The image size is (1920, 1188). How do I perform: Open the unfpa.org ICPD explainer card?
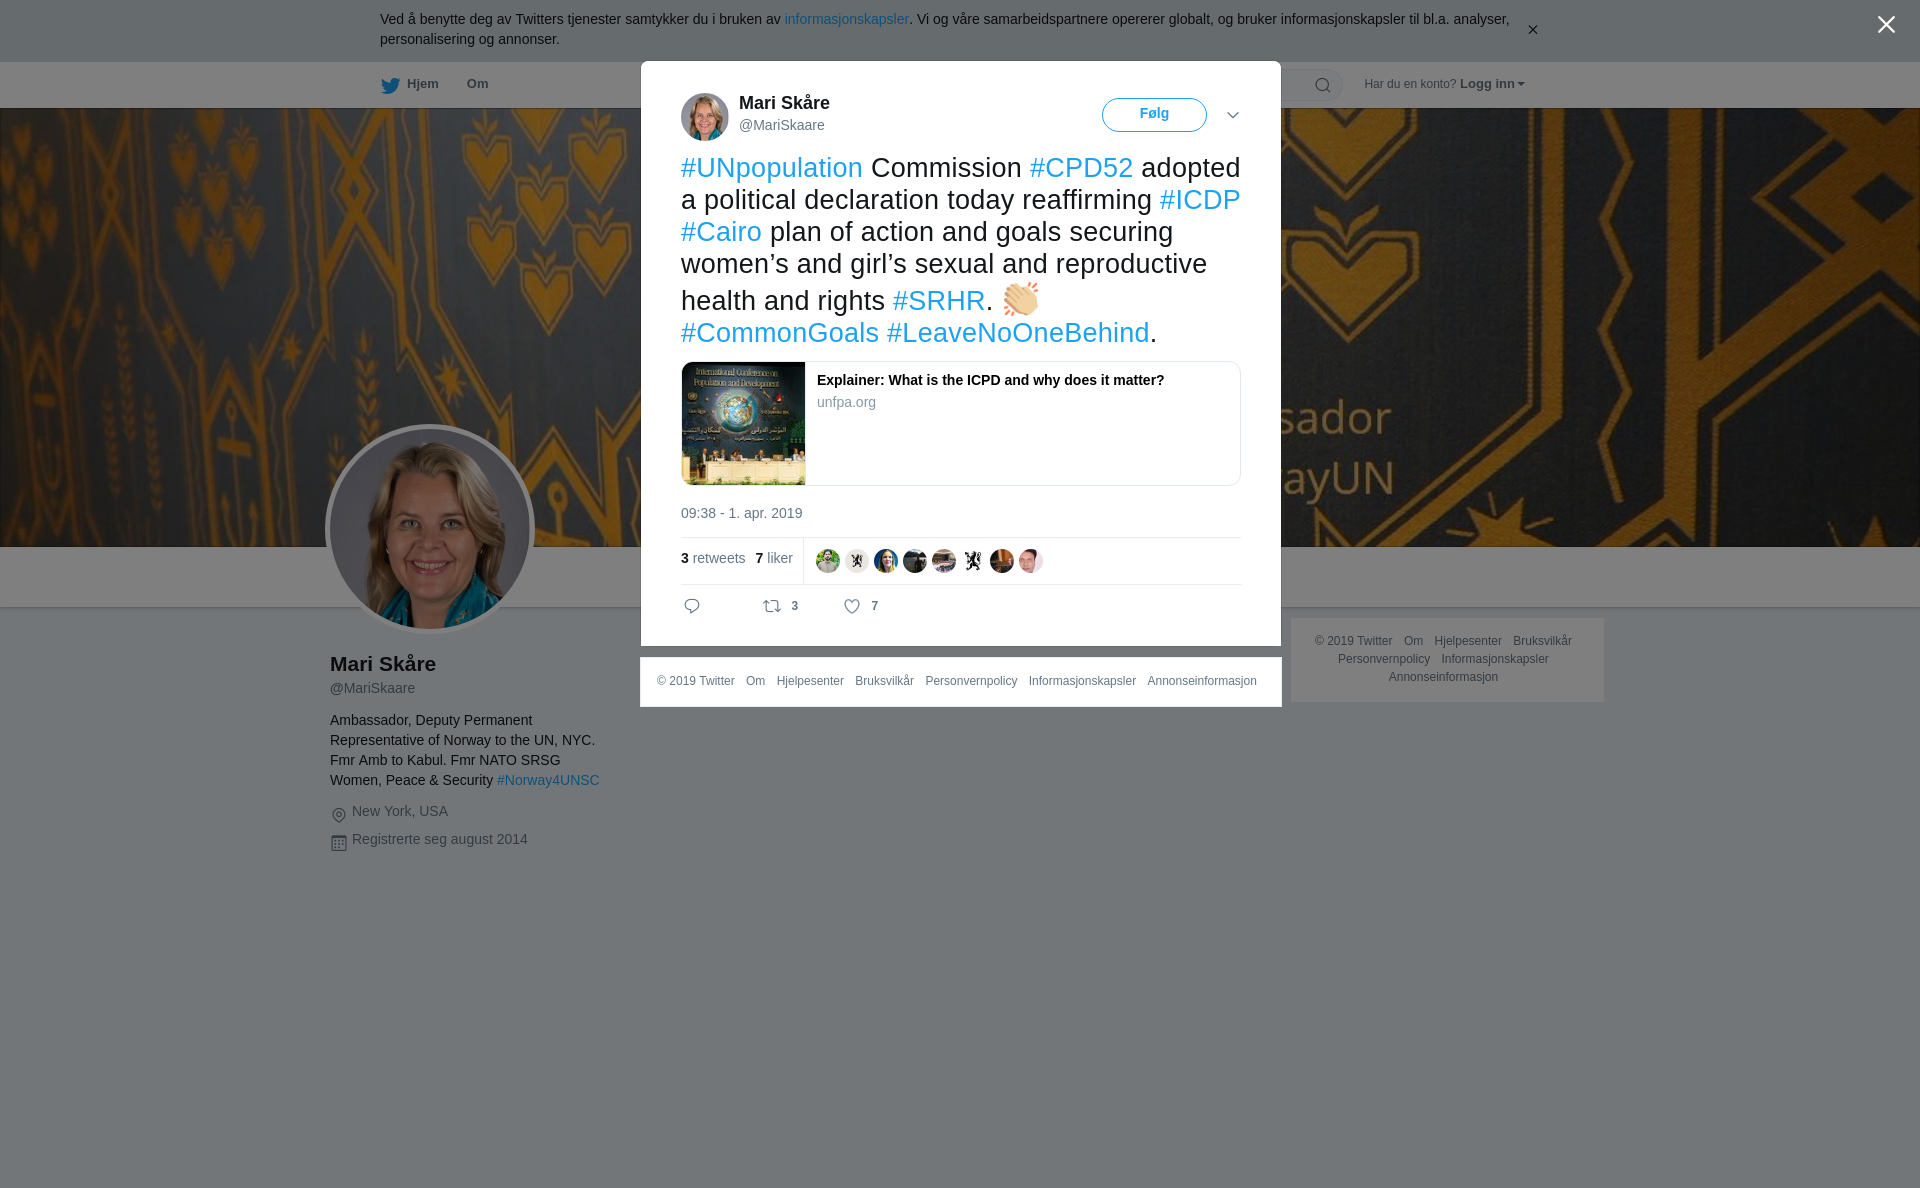961,424
